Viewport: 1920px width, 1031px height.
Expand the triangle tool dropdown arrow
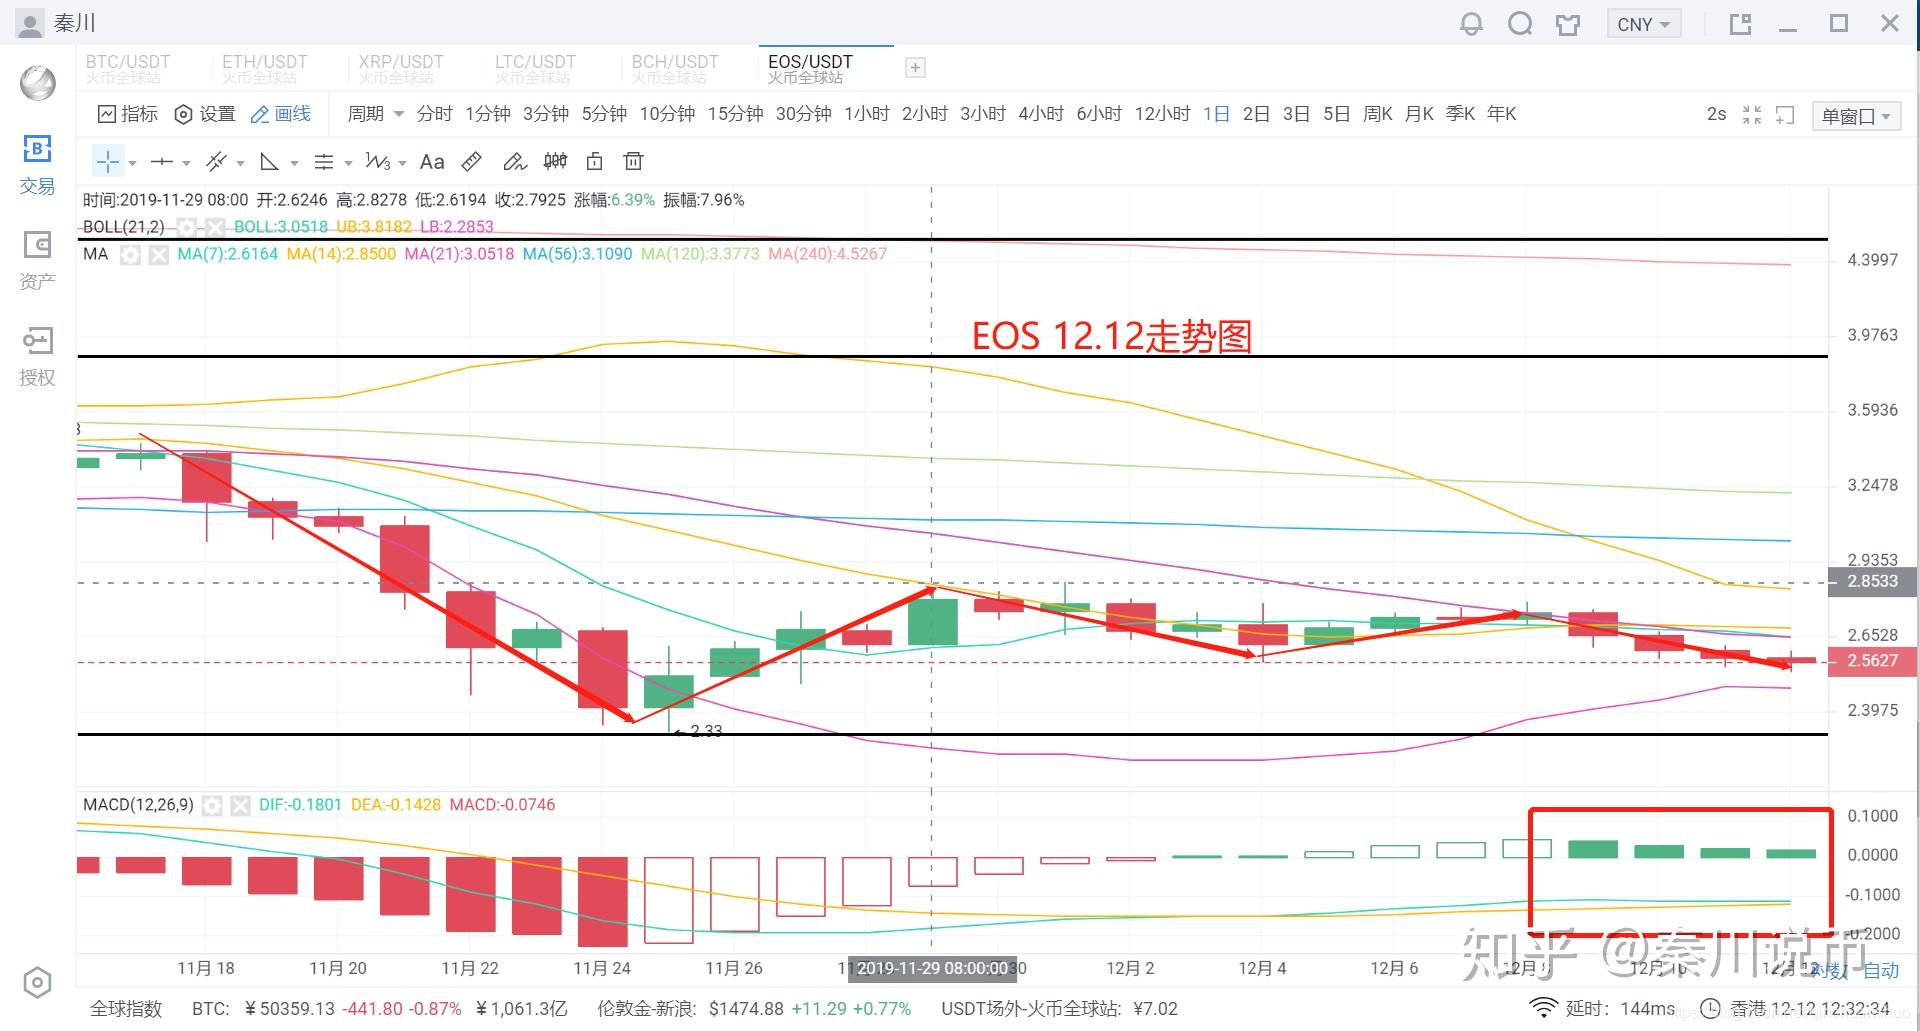point(294,163)
